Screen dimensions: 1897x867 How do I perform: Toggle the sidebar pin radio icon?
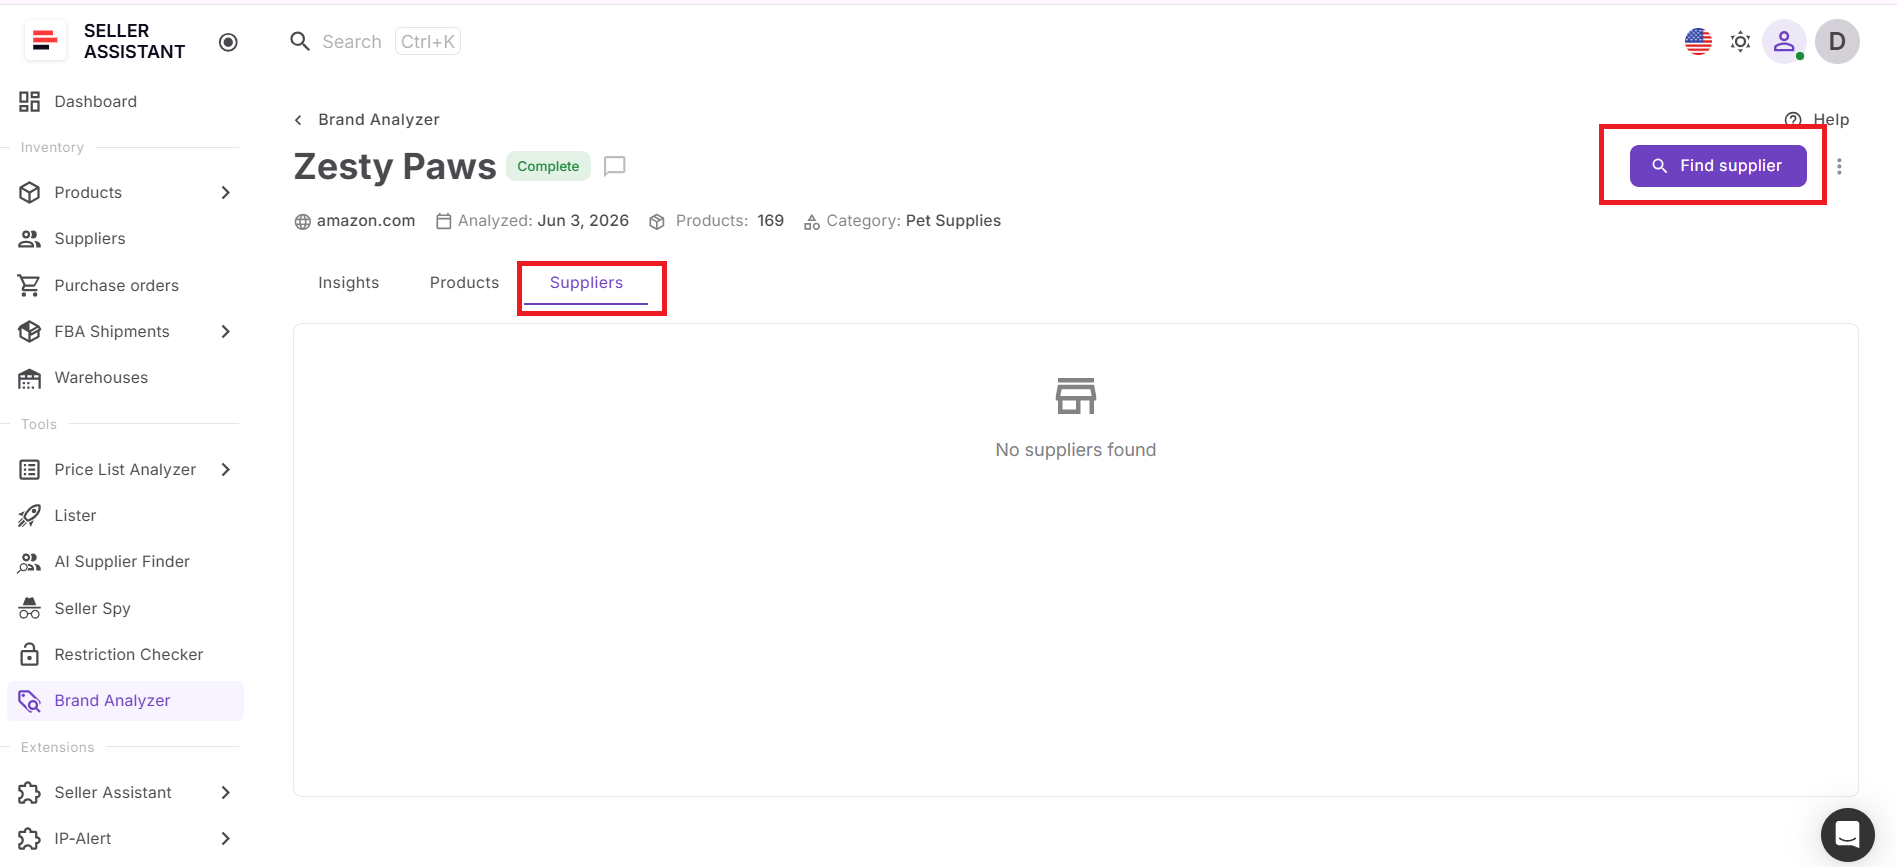click(x=228, y=42)
